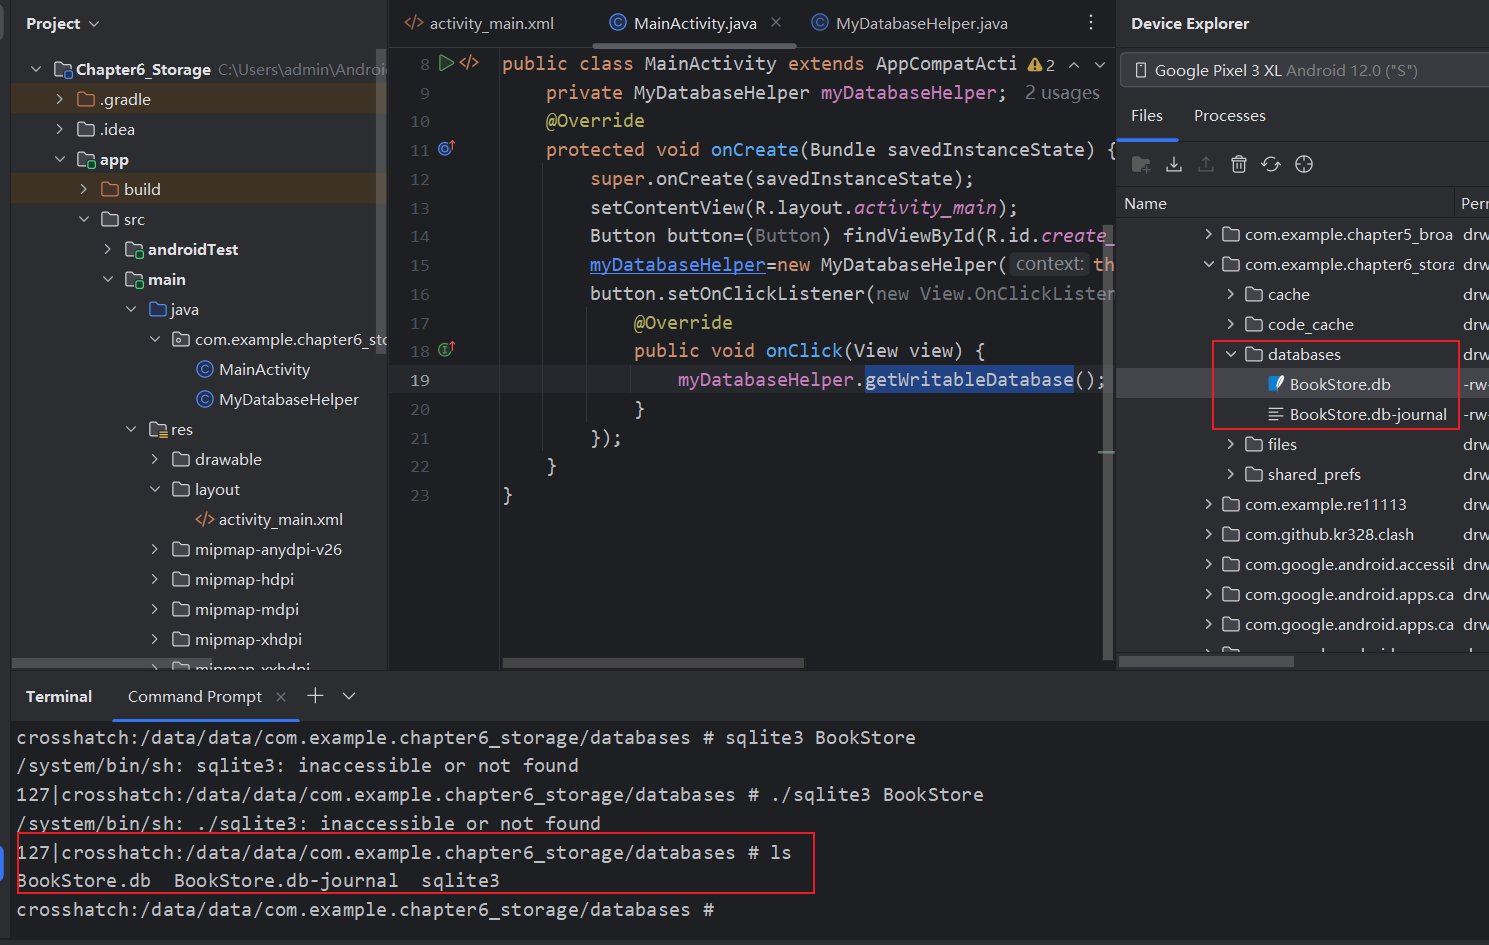
Task: Expand the shared_prefs folder
Action: click(x=1231, y=474)
